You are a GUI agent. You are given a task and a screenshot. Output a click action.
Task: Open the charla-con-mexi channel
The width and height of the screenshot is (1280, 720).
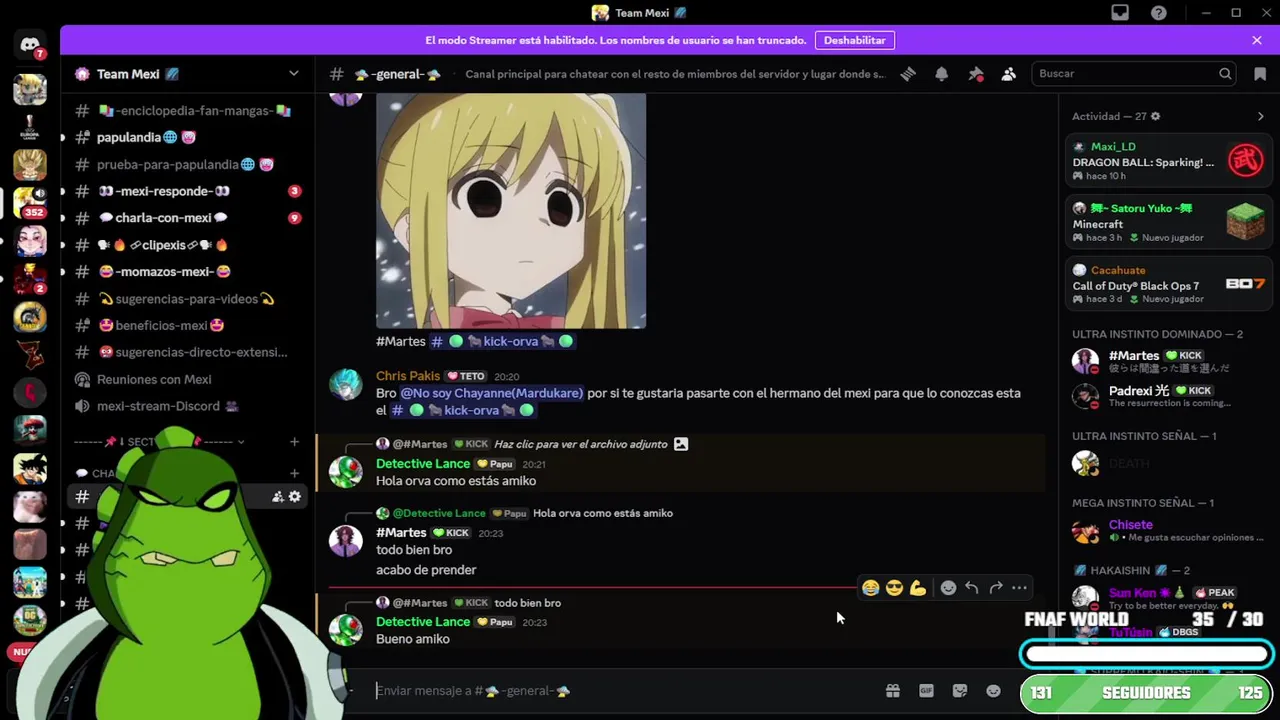pyautogui.click(x=163, y=218)
